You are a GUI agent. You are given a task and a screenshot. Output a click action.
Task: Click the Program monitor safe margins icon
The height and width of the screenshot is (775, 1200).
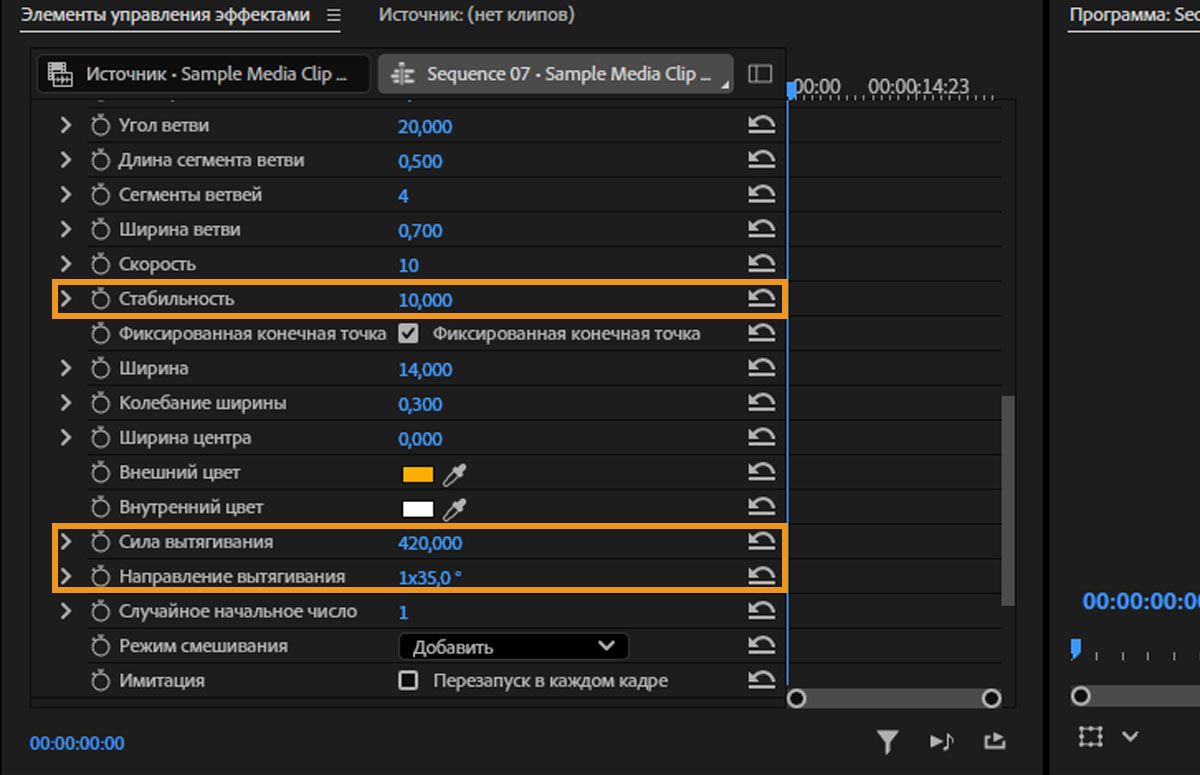[1090, 737]
